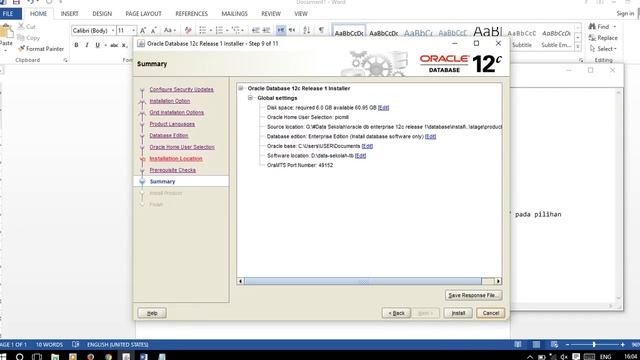The height and width of the screenshot is (360, 640).
Task: Open Help in the Oracle installer
Action: (x=152, y=313)
